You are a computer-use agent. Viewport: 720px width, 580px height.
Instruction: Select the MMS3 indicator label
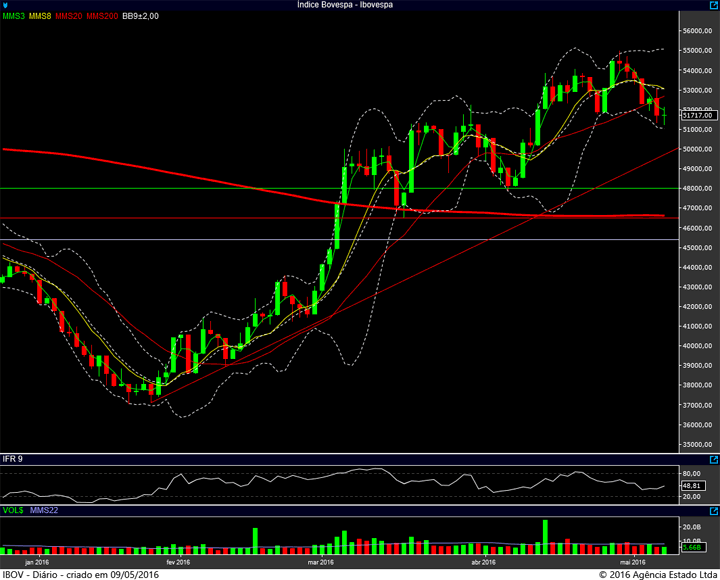[x=13, y=16]
